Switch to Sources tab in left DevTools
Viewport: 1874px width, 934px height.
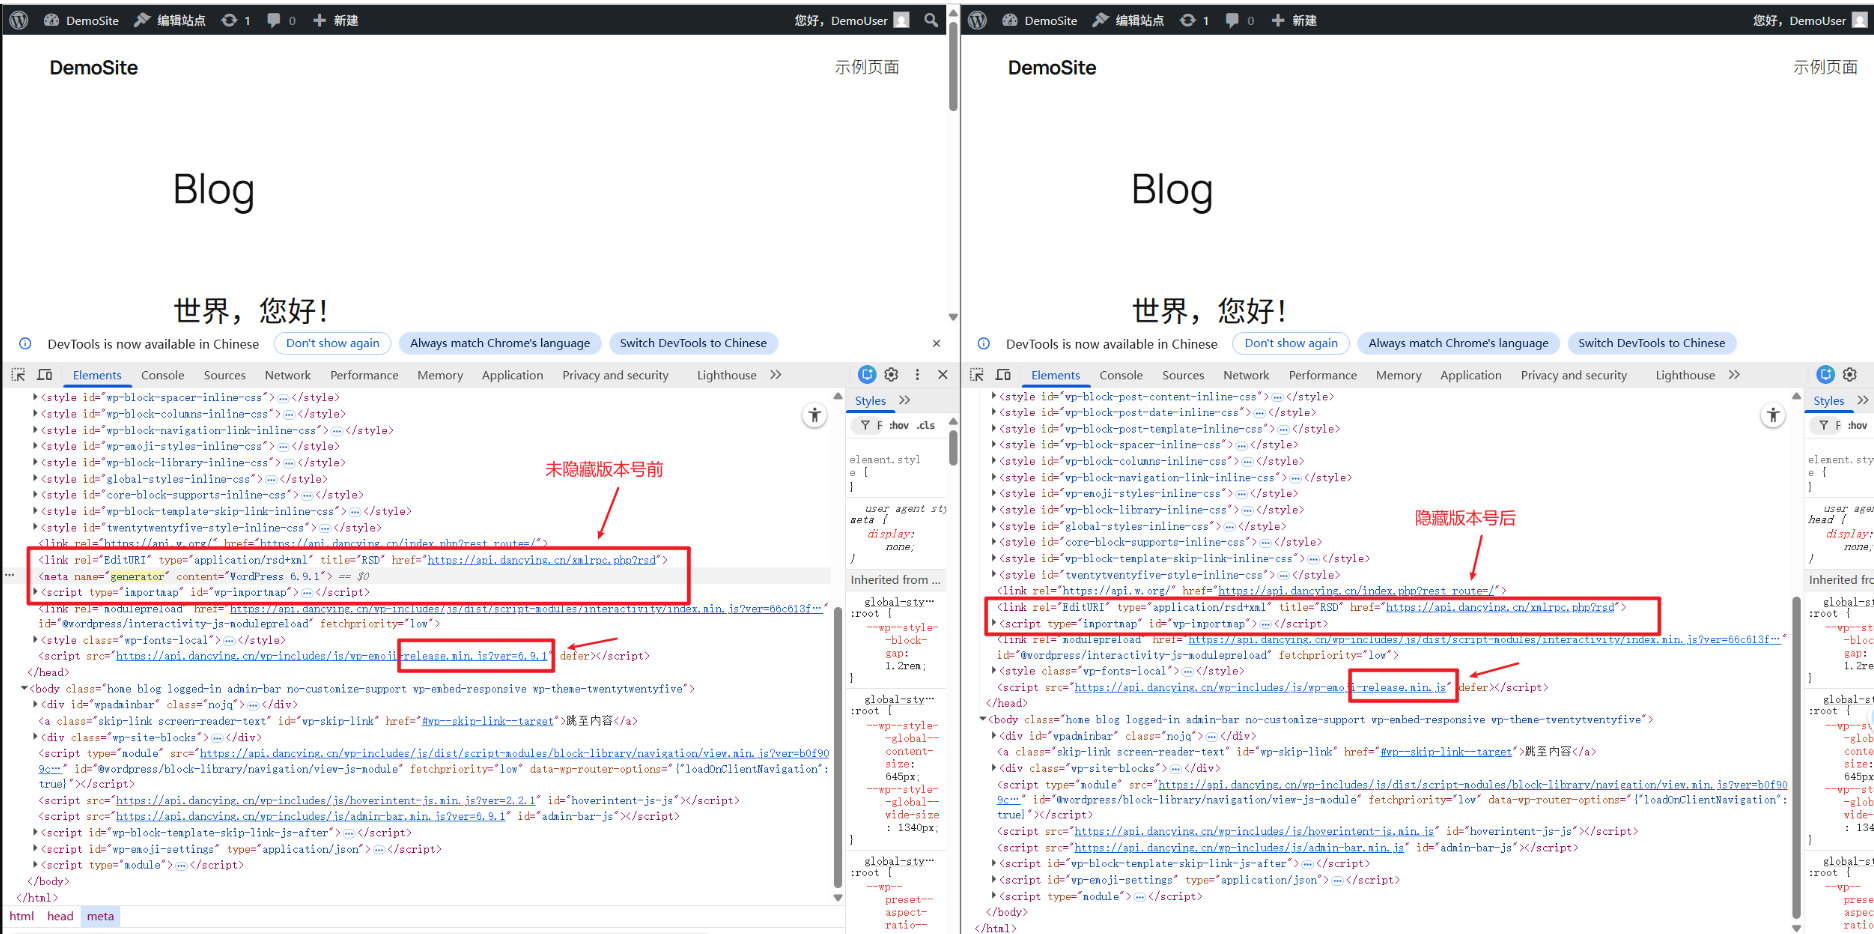224,375
